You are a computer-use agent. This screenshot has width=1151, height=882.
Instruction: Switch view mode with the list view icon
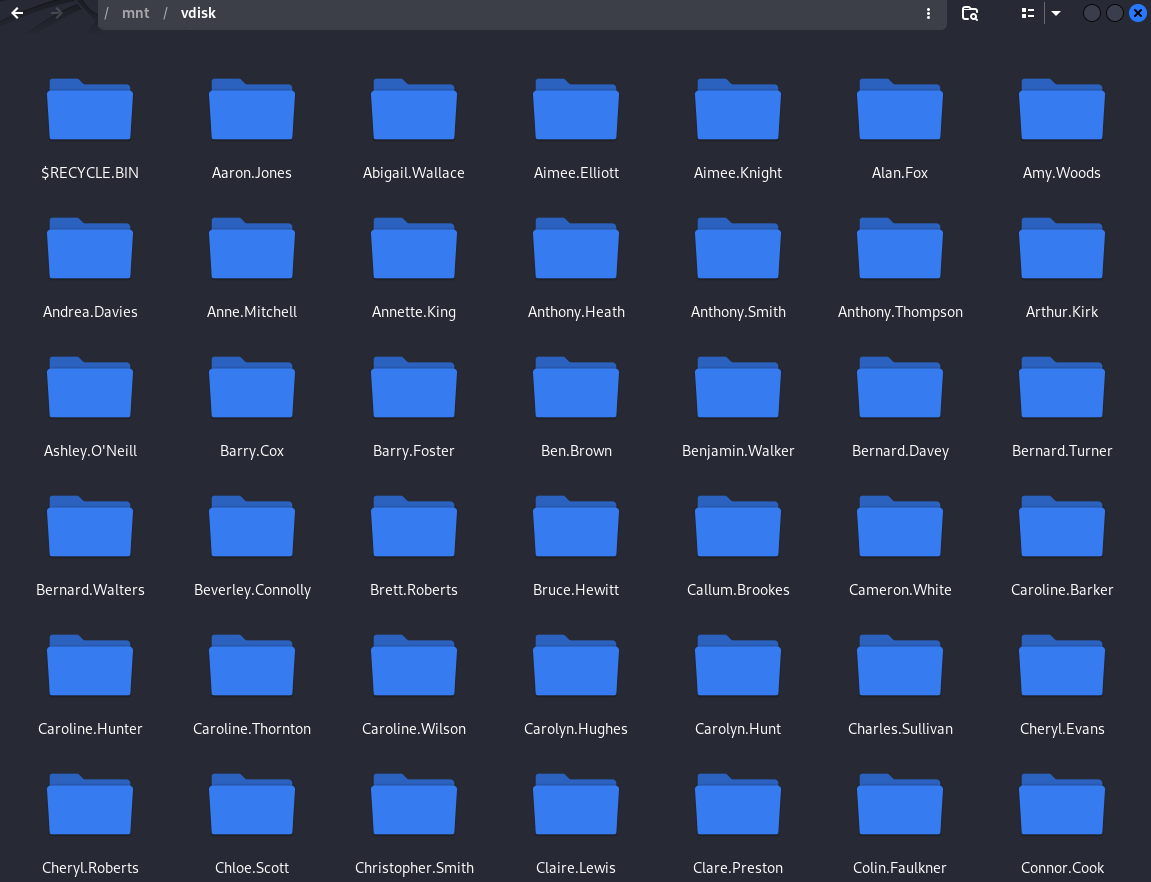[1028, 13]
